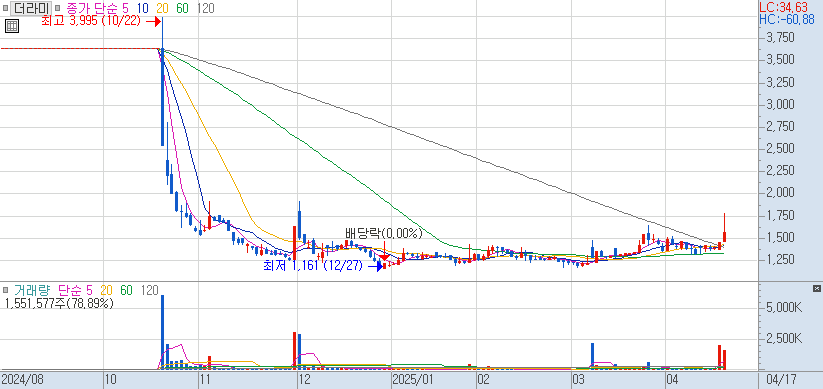Click the 더라미 stock name button
This screenshot has height=389, width=823.
tap(30, 8)
